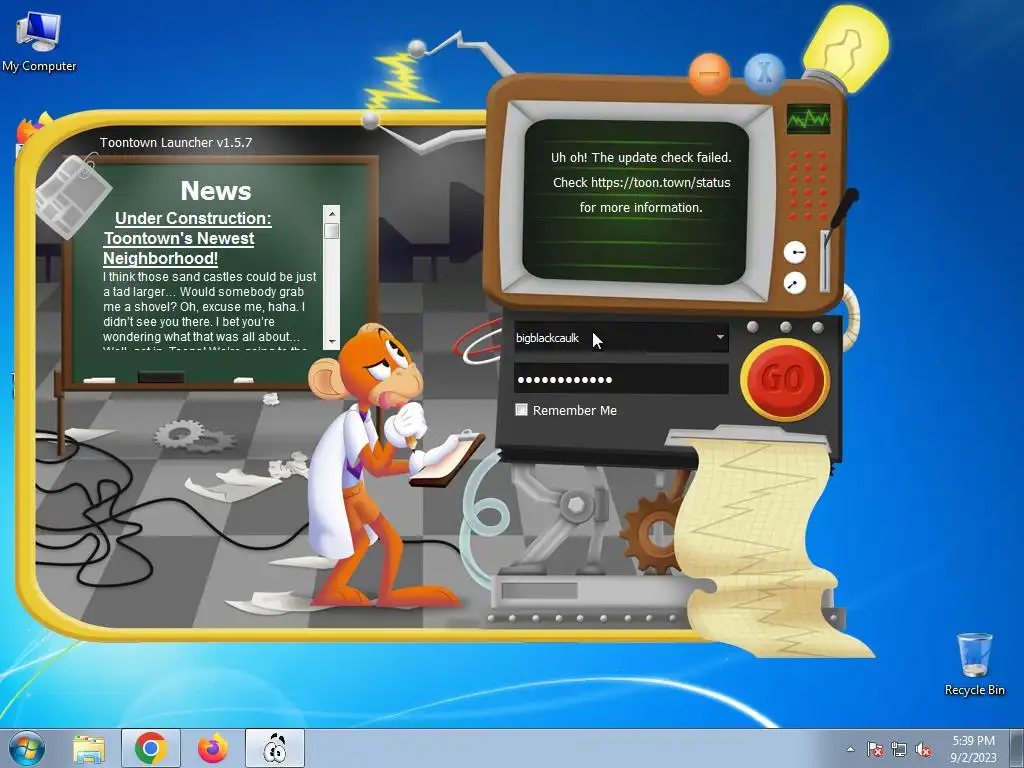Click the red GO login button
Image resolution: width=1024 pixels, height=768 pixels.
click(785, 379)
